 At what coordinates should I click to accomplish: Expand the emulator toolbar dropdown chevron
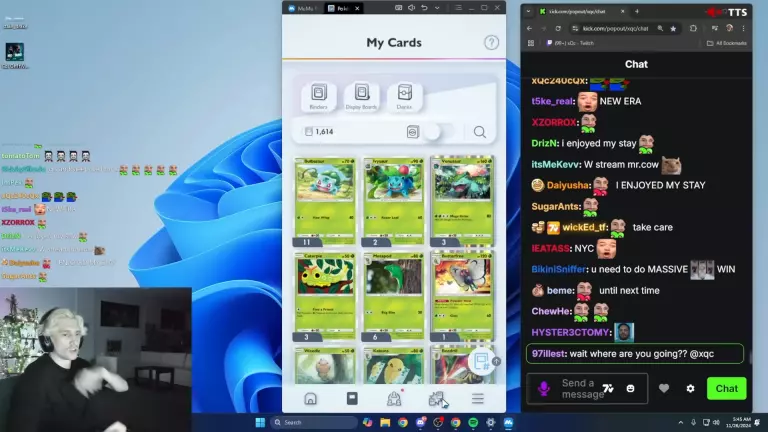coord(437,8)
